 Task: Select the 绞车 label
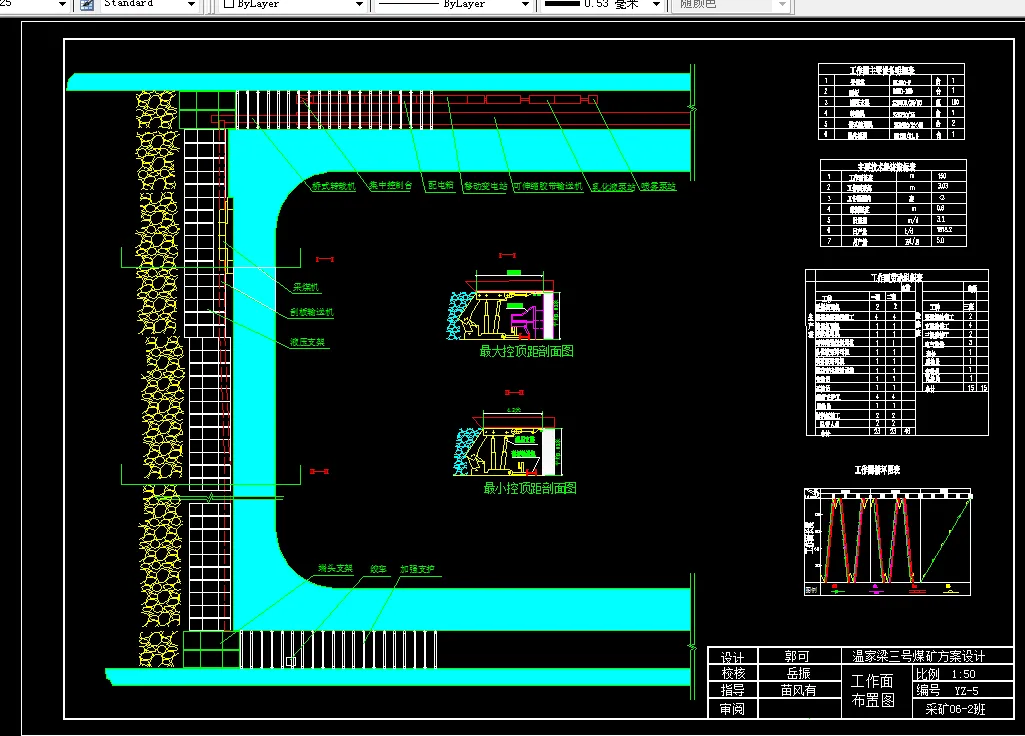pos(378,569)
